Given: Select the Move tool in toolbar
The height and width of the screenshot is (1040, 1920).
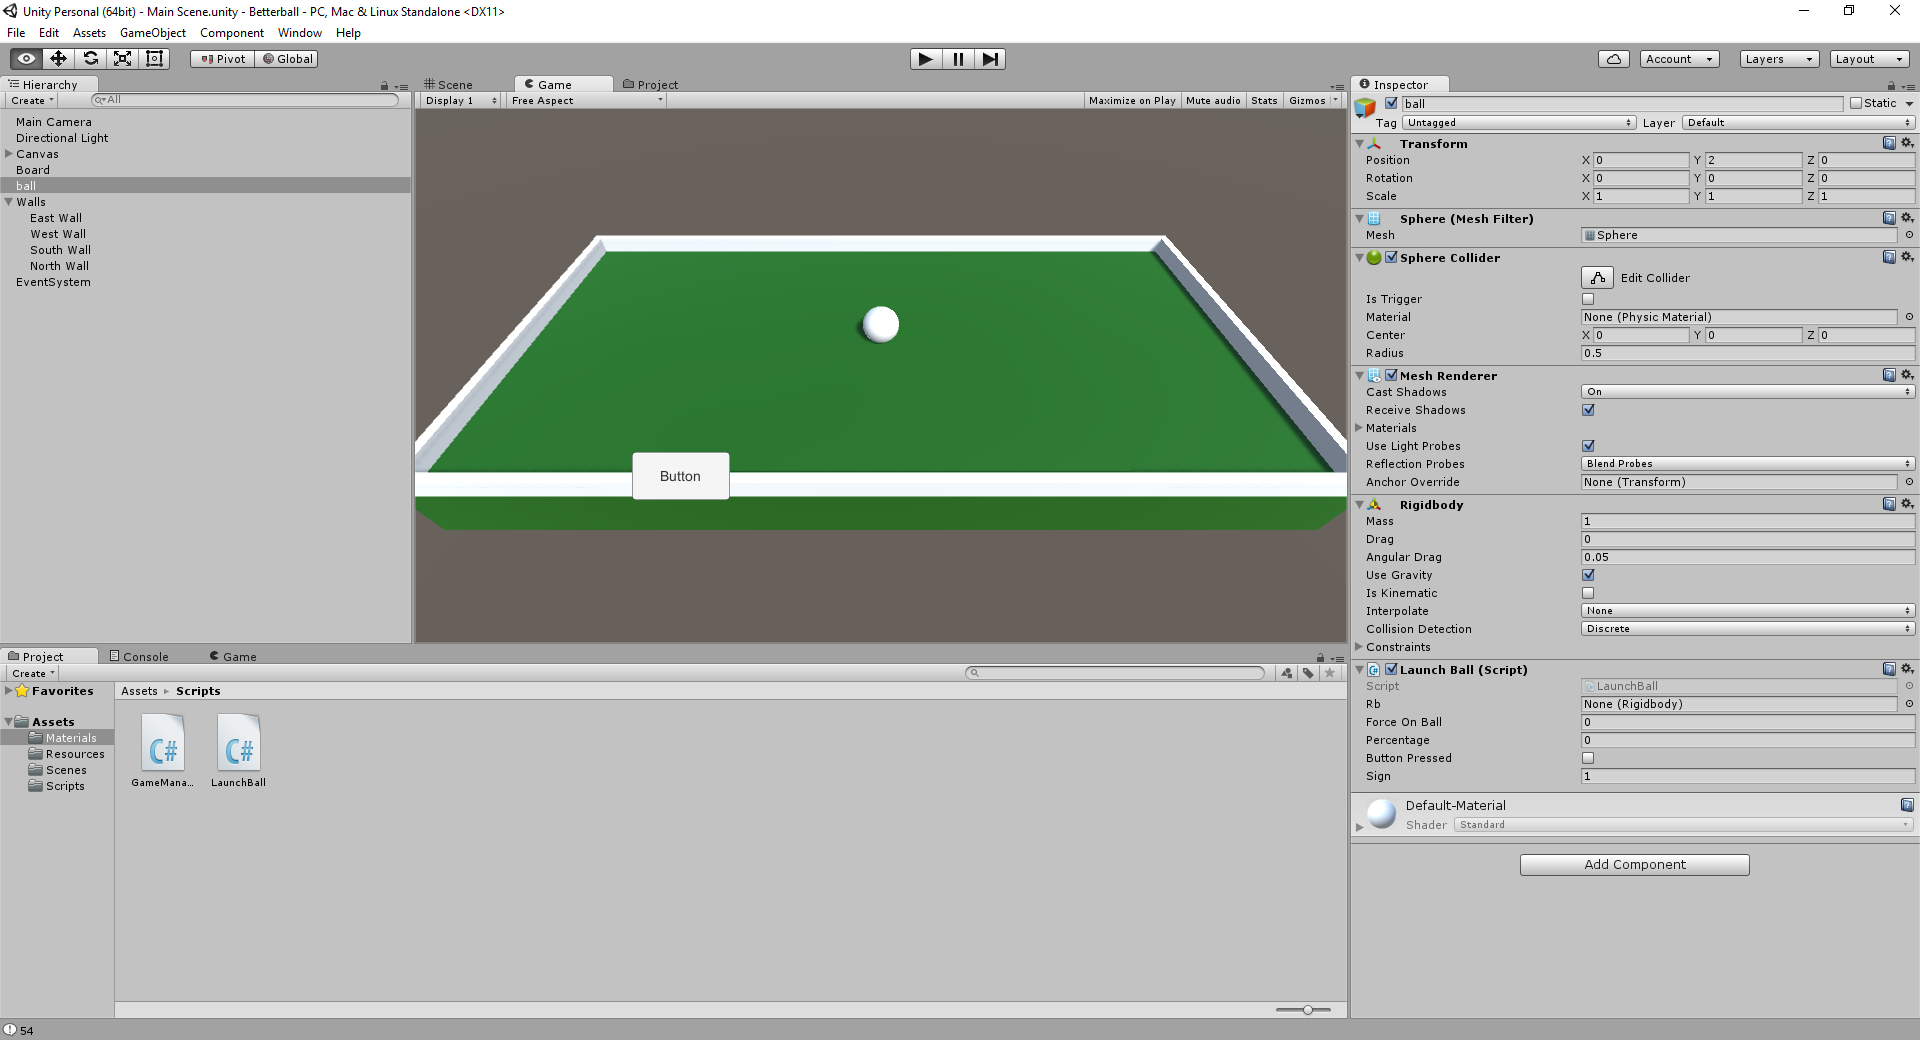Looking at the screenshot, I should point(59,59).
